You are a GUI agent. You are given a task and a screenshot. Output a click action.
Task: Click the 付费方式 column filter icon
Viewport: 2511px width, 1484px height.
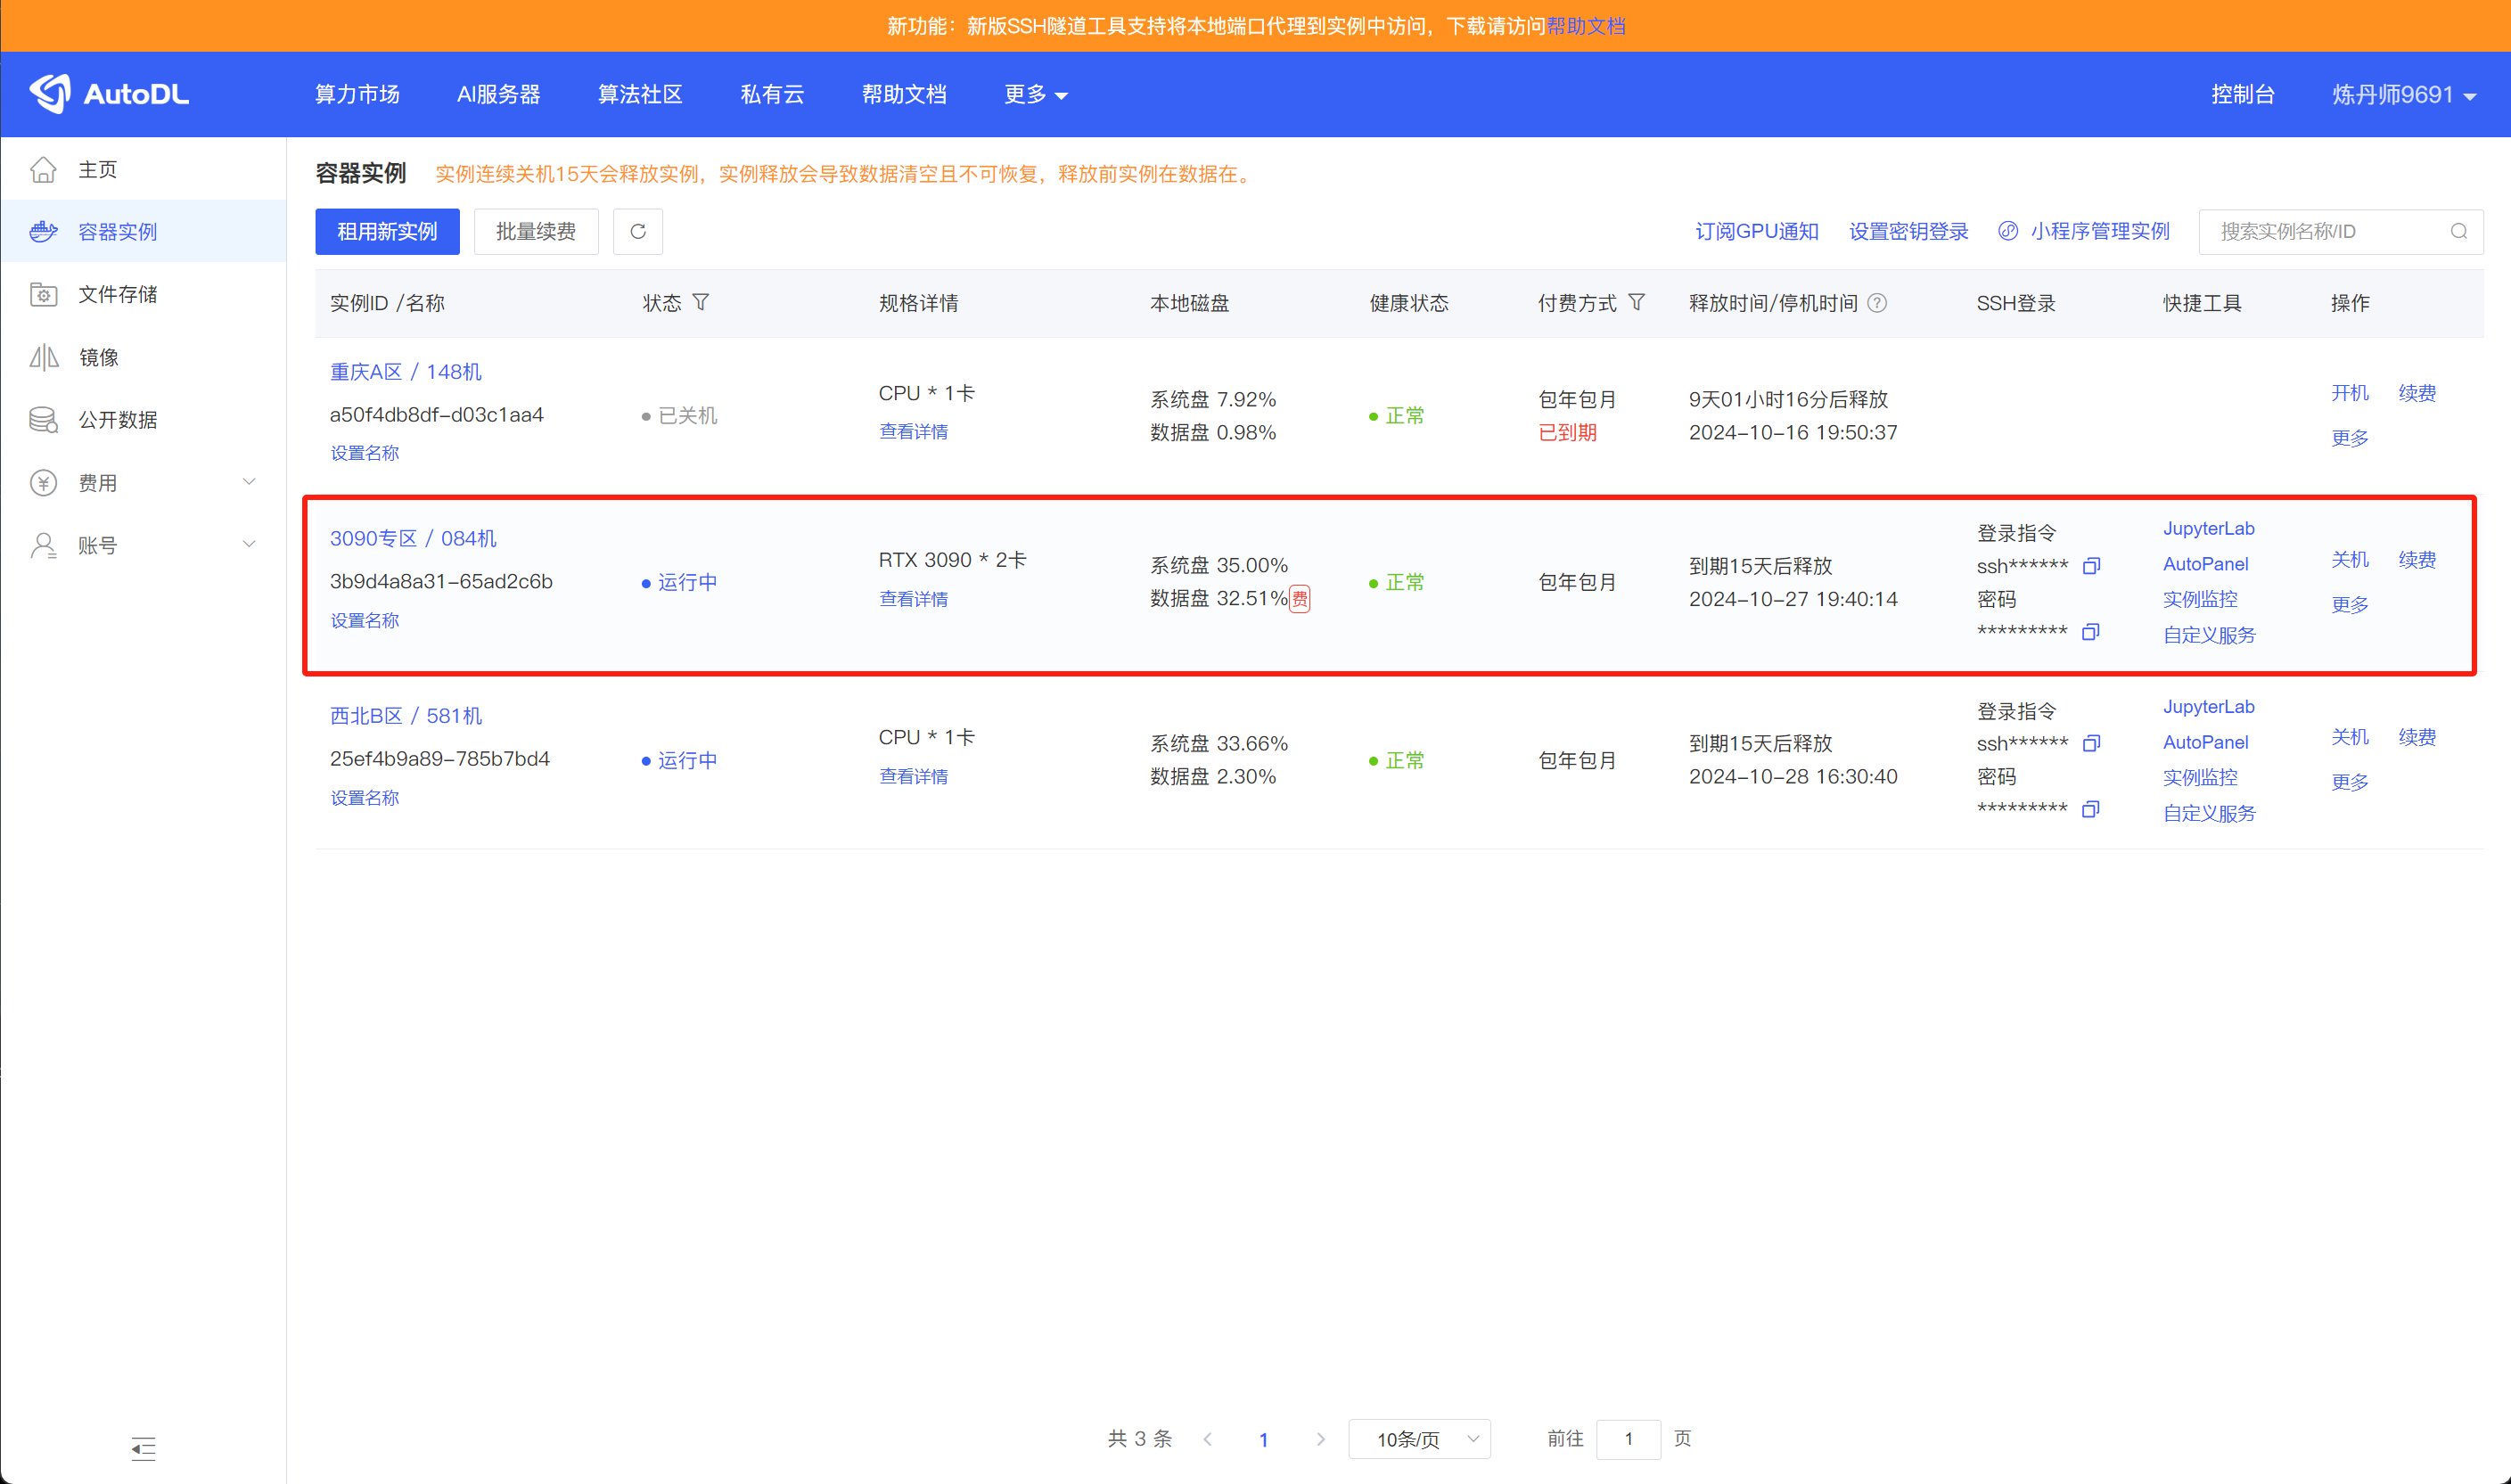(x=1636, y=302)
